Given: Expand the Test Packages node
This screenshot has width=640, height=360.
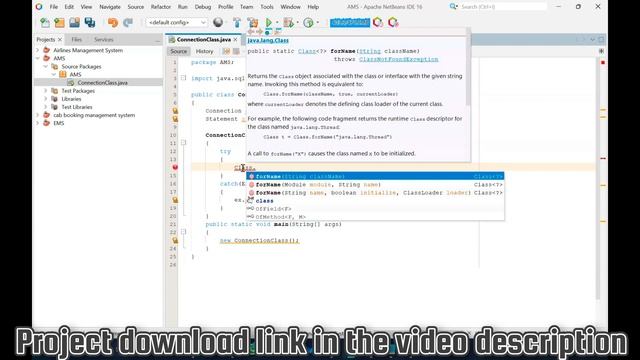Looking at the screenshot, I should click(x=46, y=91).
